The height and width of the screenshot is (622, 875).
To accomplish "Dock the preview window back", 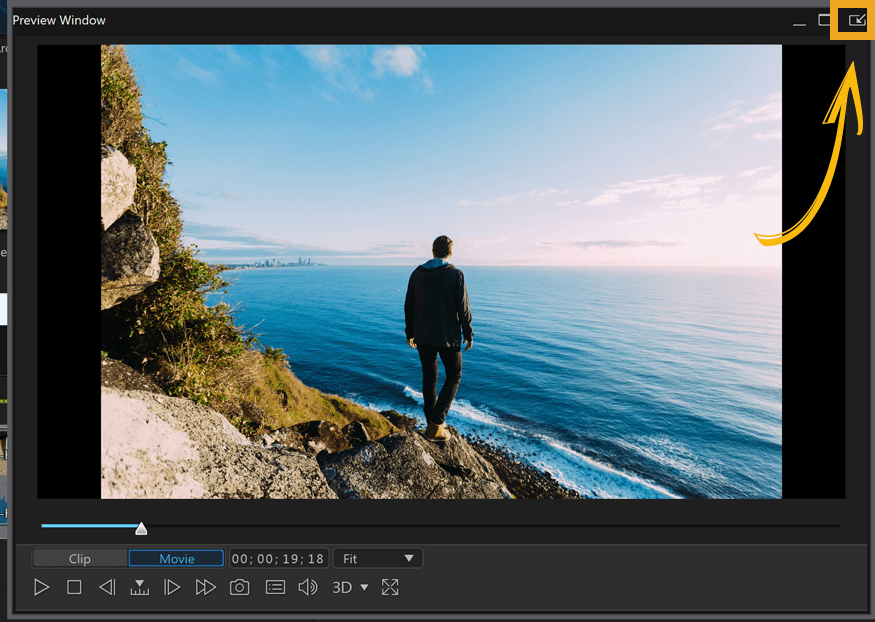I will 856,21.
